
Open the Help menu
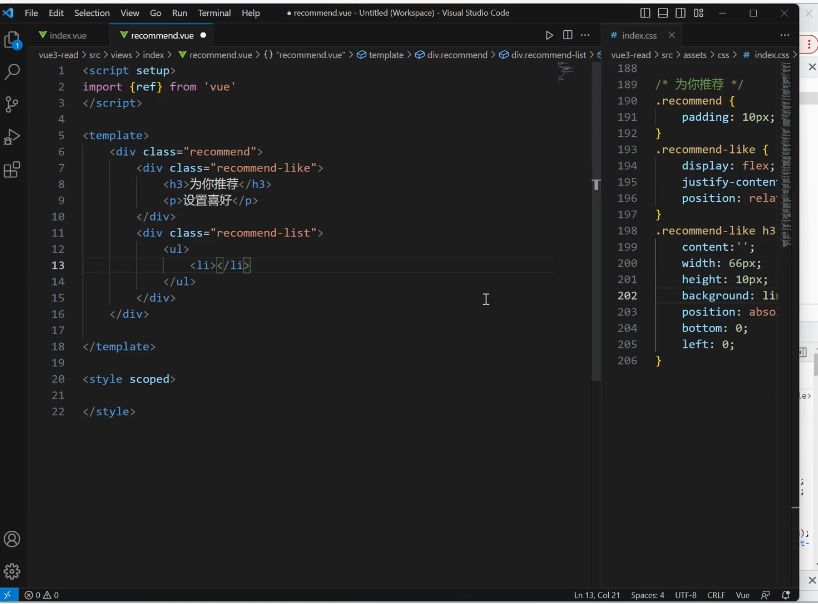click(250, 13)
